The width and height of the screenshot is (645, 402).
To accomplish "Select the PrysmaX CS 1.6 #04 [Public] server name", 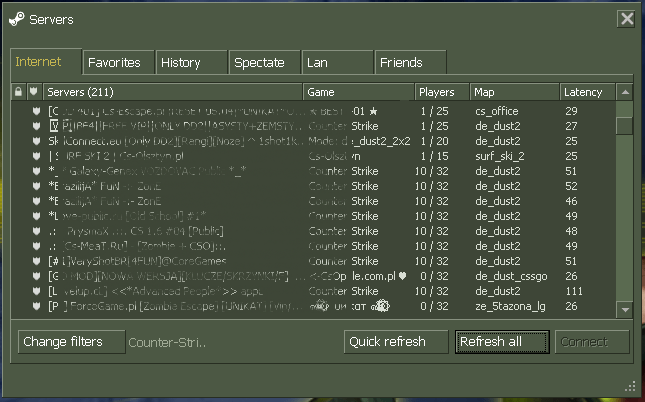I will 136,231.
